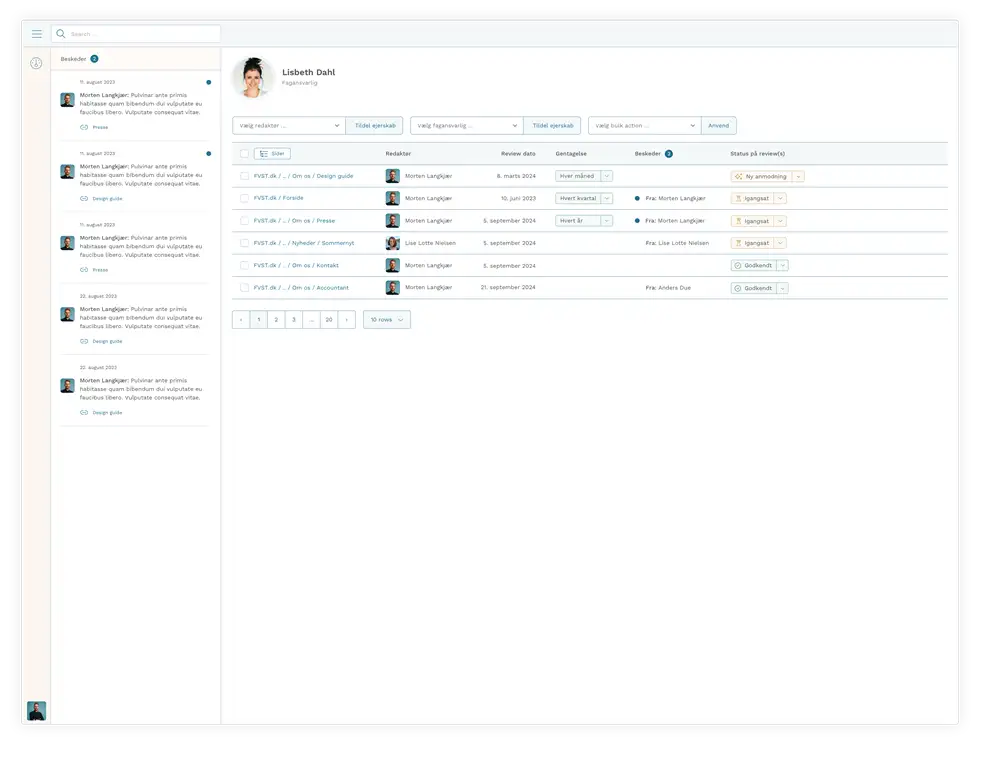Check the Om os / Presse row checkbox
This screenshot has height=758, width=992.
[245, 221]
